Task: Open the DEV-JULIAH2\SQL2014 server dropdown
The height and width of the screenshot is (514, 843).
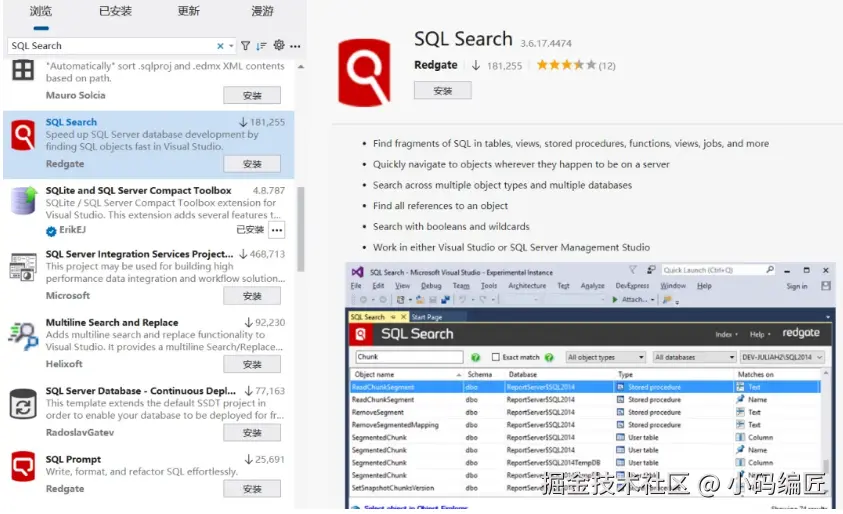Action: pyautogui.click(x=782, y=358)
